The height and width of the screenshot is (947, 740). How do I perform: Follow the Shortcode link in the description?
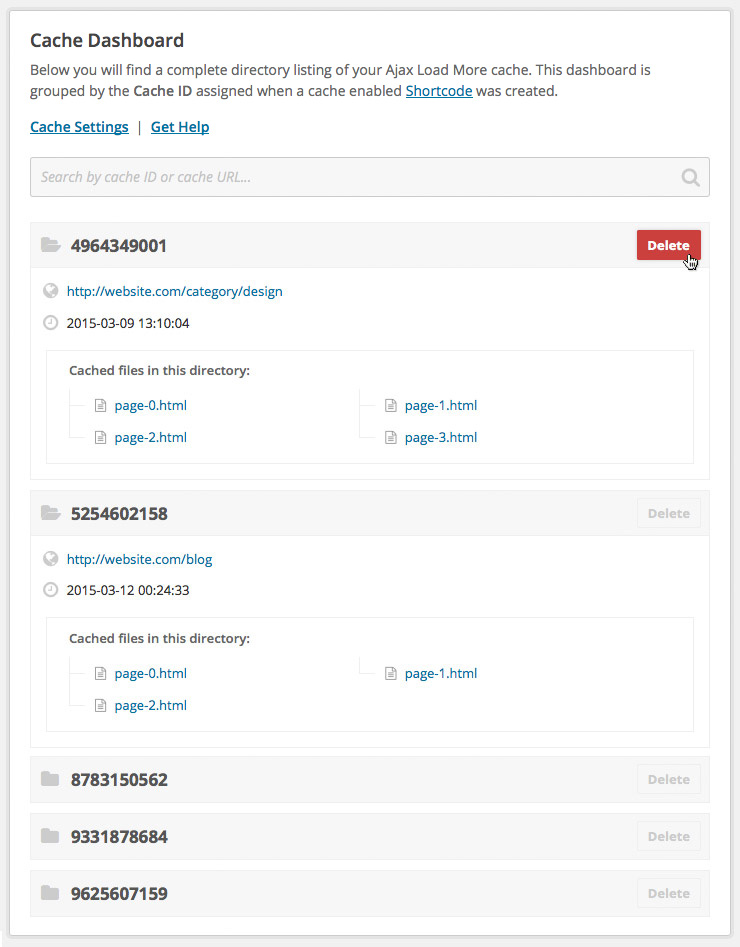coord(439,91)
